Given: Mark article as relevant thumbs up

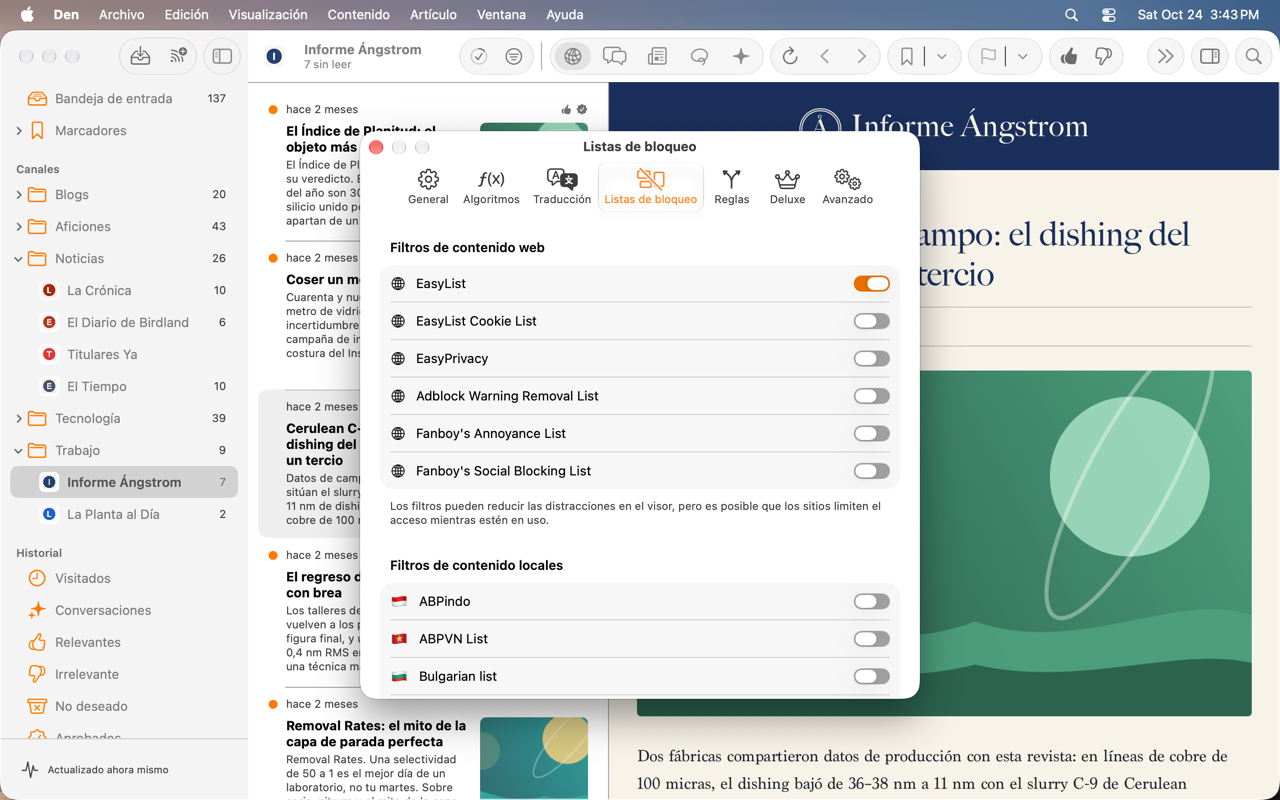Looking at the screenshot, I should (1069, 57).
